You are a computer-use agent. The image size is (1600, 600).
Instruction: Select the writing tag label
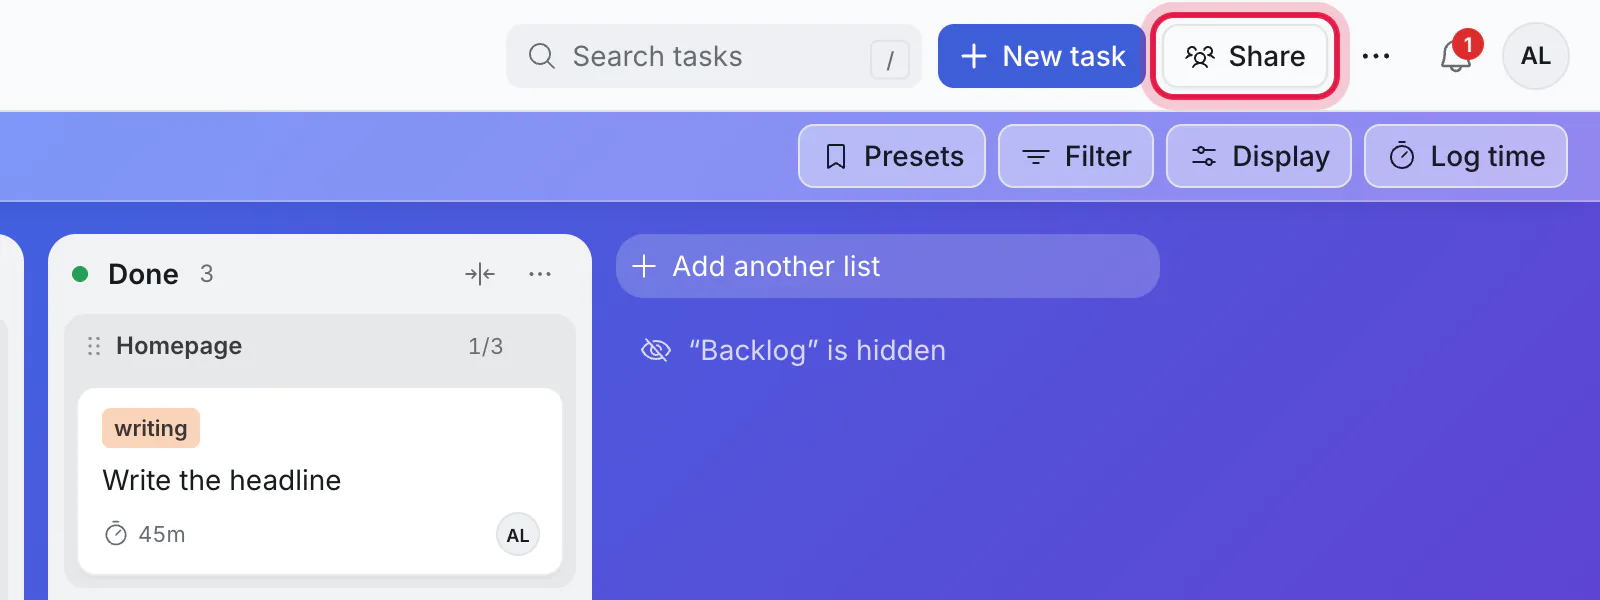[151, 428]
